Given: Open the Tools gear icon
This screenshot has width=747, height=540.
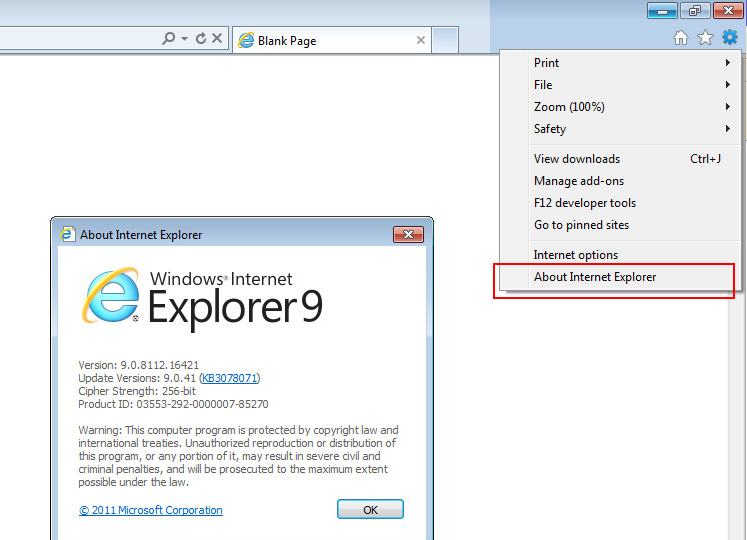Looking at the screenshot, I should click(x=730, y=37).
